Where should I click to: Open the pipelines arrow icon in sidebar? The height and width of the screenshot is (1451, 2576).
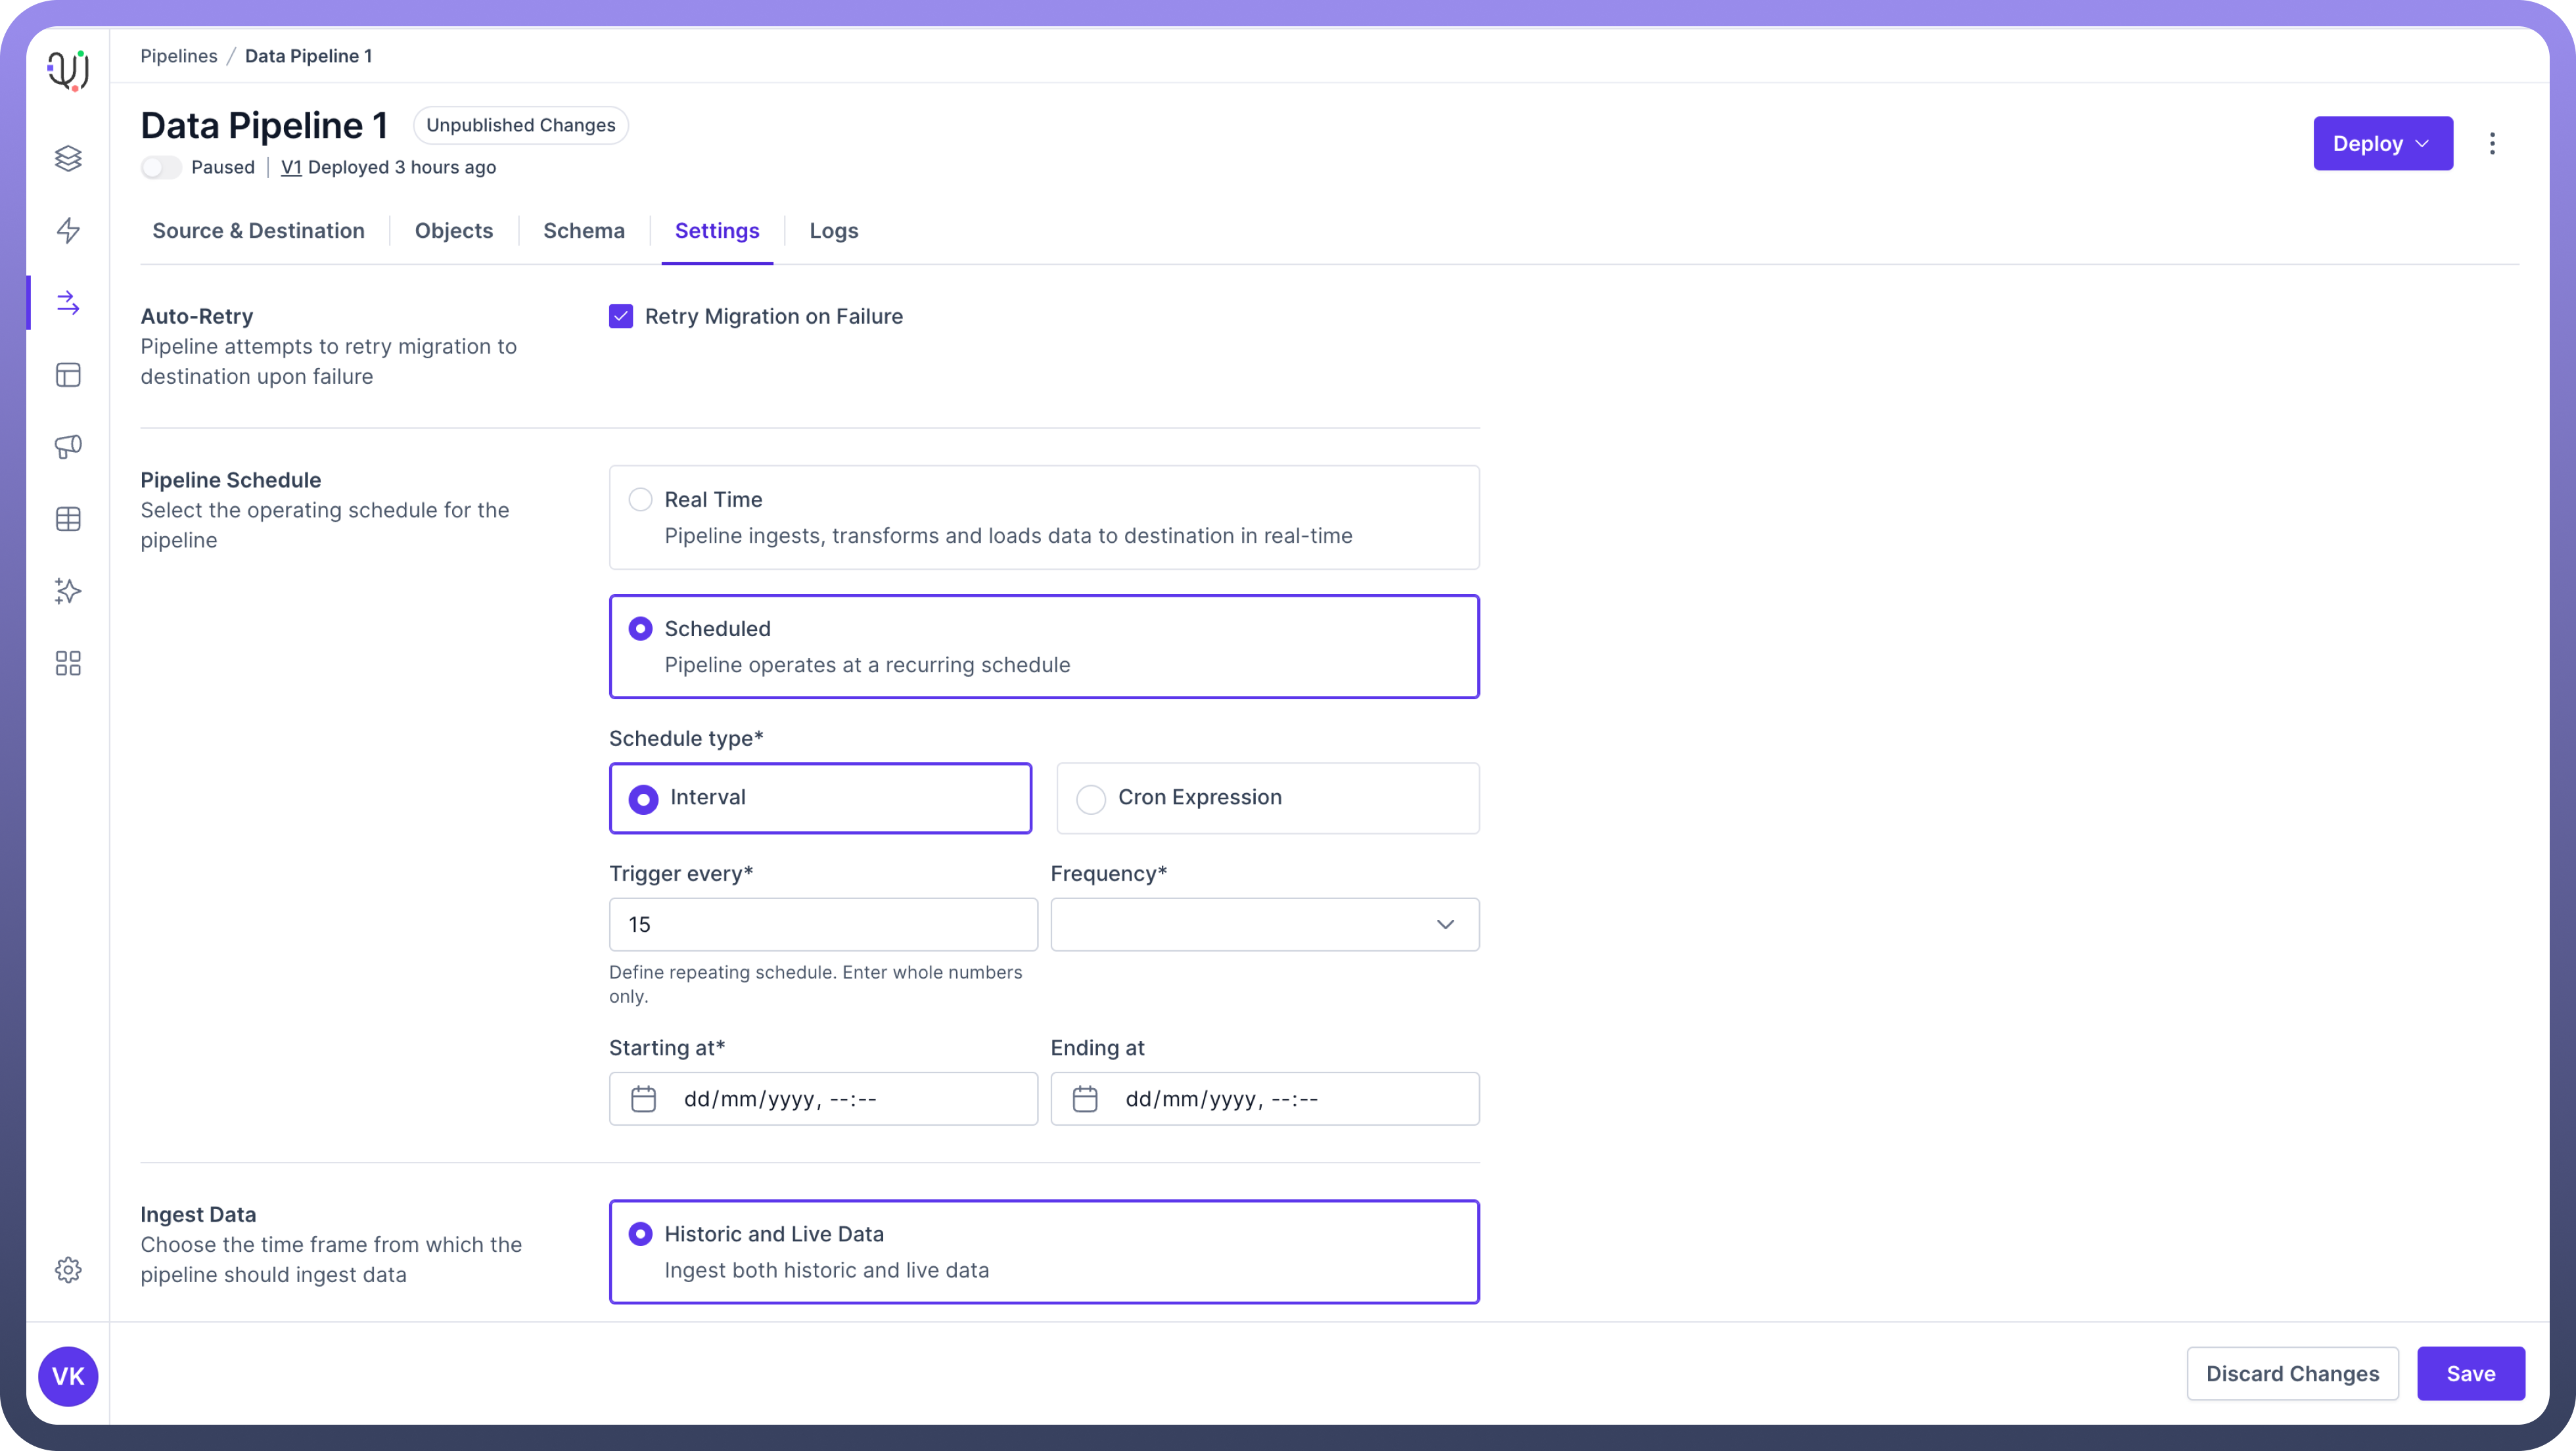coord(68,303)
